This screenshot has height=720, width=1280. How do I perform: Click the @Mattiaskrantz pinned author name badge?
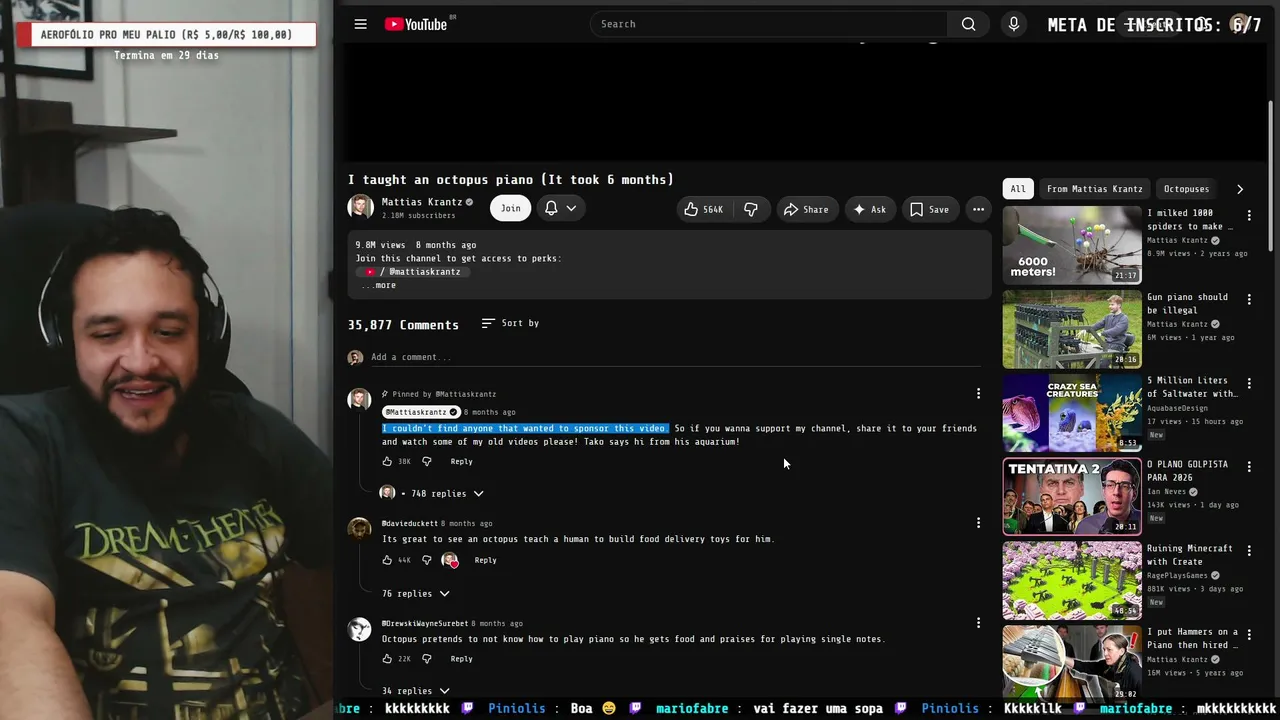(x=421, y=412)
